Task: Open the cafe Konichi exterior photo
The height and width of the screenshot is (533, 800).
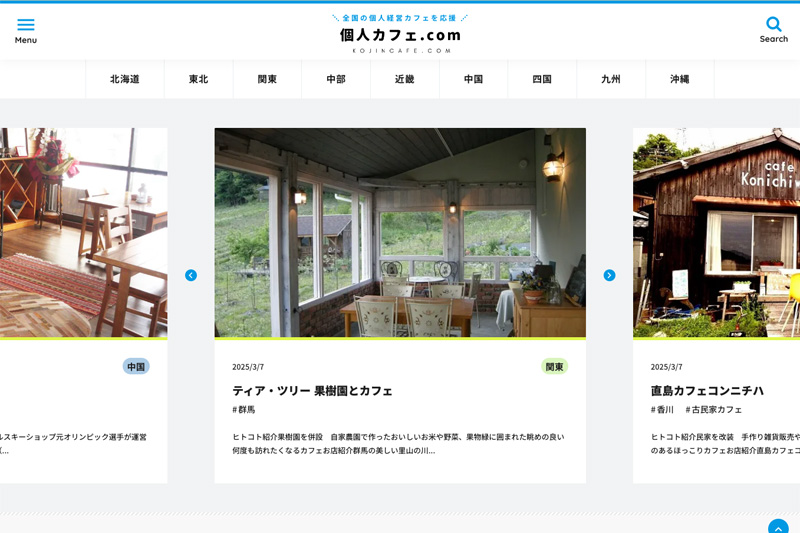Action: [x=716, y=233]
